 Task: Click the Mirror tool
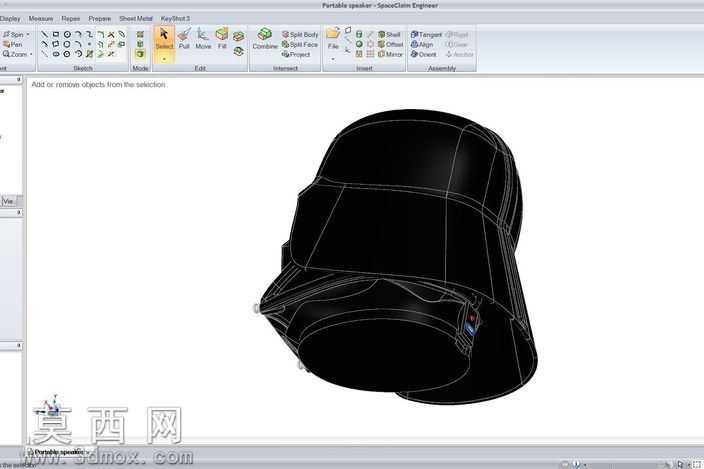390,54
